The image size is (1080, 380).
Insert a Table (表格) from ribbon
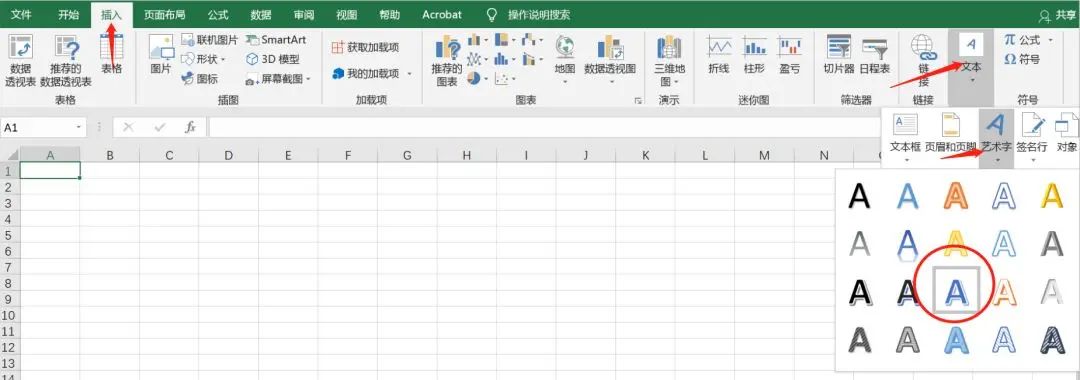point(112,54)
